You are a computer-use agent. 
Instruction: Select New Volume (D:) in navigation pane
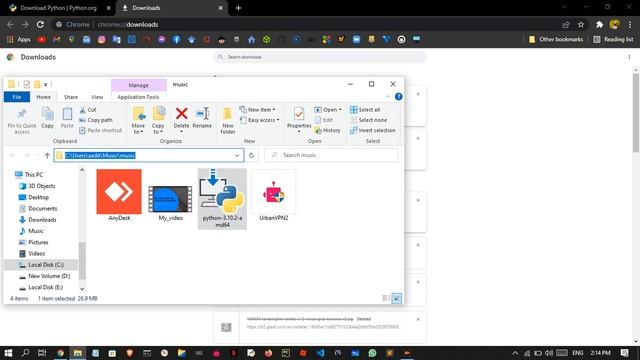click(44, 276)
